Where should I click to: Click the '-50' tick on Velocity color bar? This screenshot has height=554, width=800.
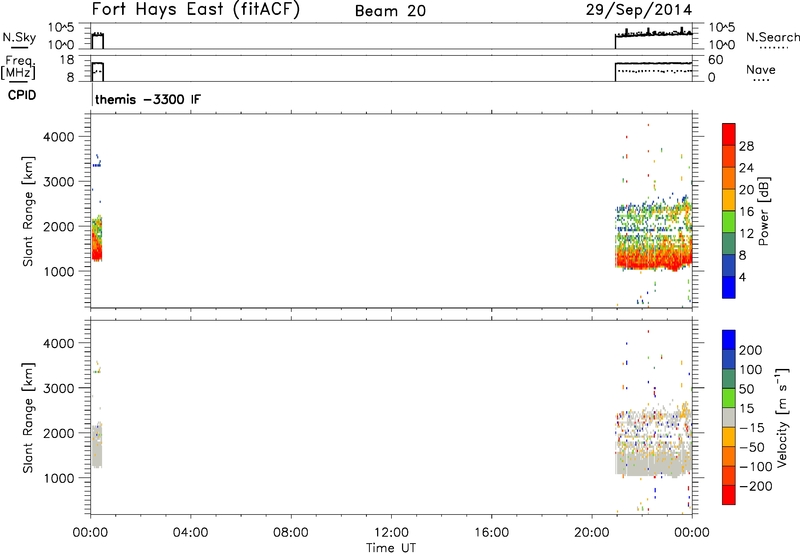(x=752, y=447)
